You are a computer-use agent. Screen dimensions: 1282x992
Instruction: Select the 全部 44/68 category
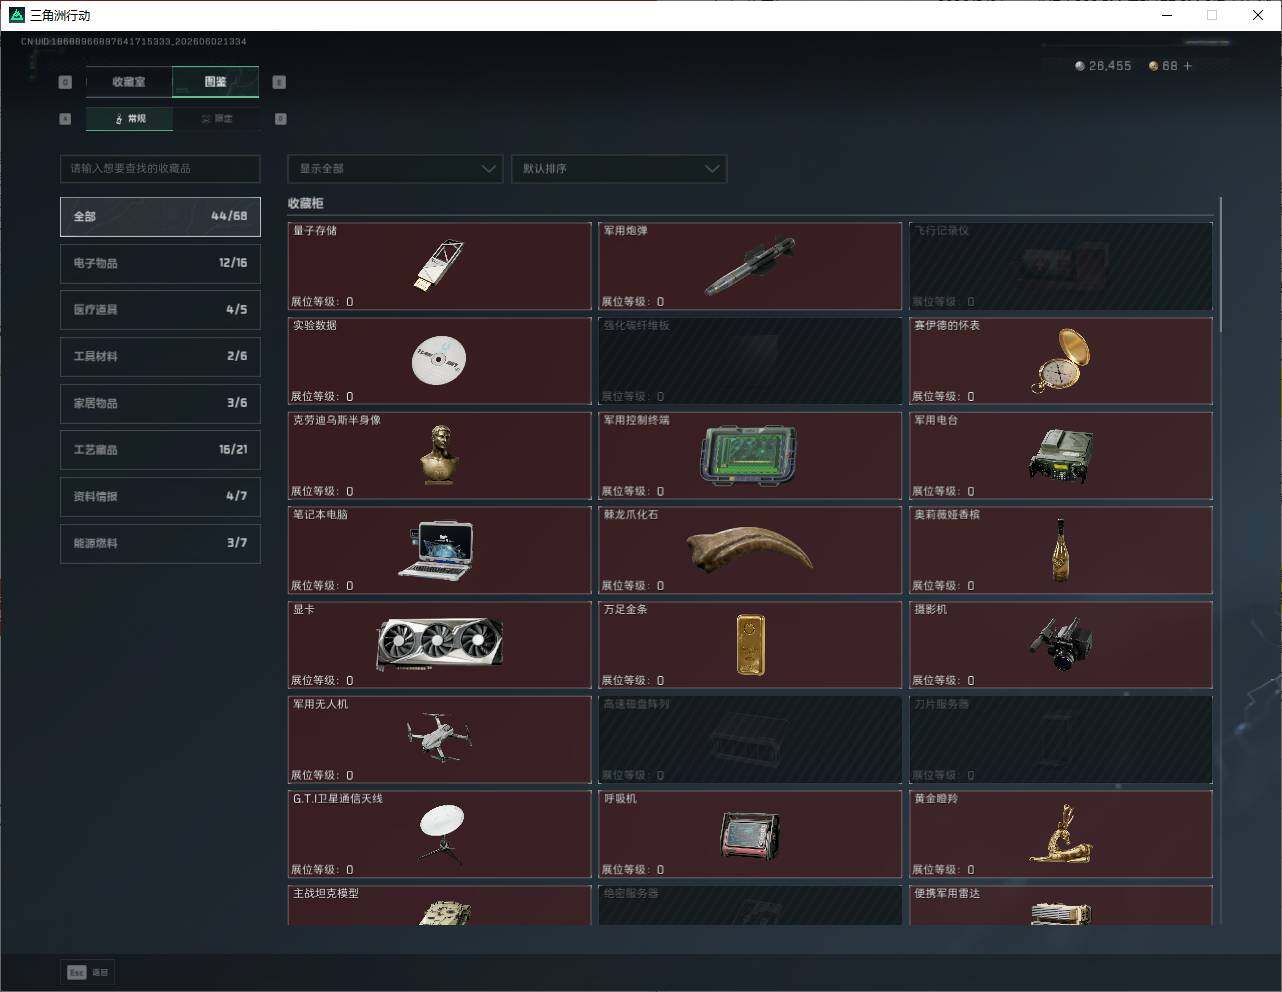tap(160, 216)
